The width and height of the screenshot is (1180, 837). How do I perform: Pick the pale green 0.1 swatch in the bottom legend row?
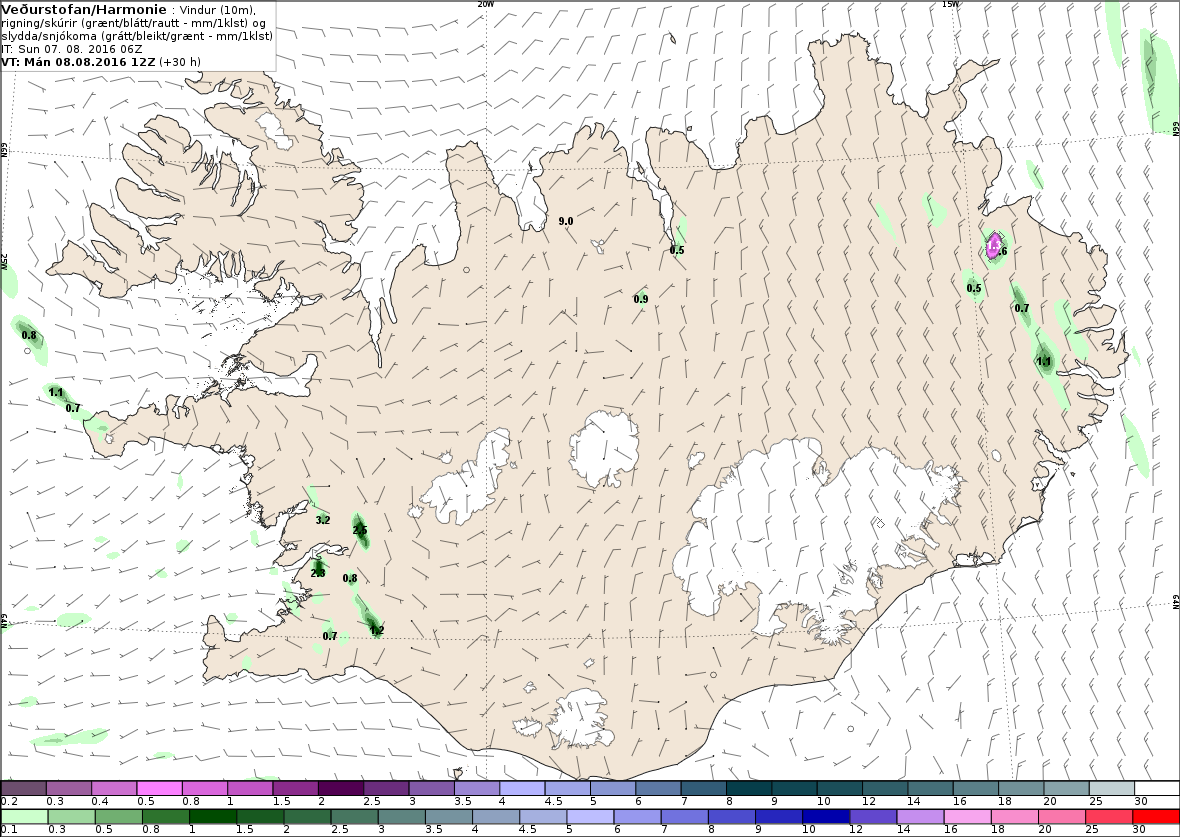click(24, 816)
